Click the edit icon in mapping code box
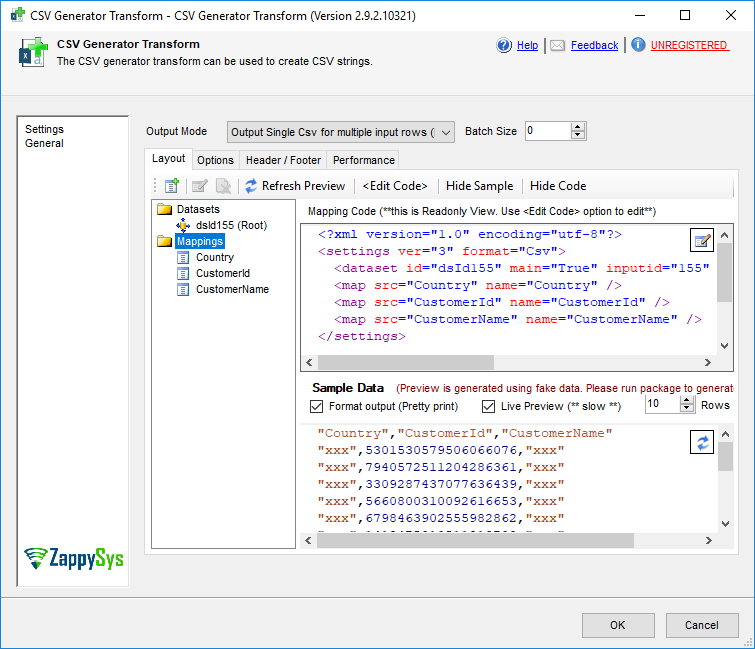The width and height of the screenshot is (755, 649). 702,240
